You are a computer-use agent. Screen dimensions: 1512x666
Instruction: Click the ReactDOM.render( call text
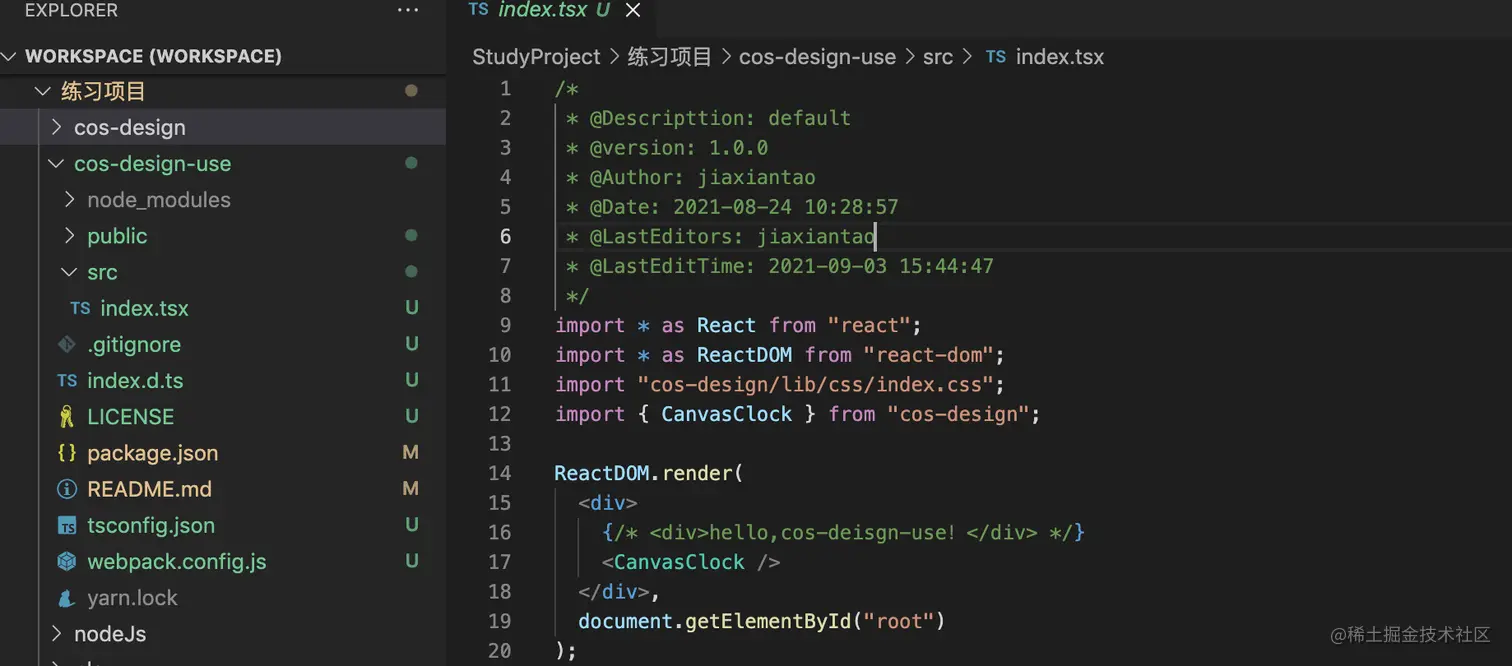click(649, 473)
